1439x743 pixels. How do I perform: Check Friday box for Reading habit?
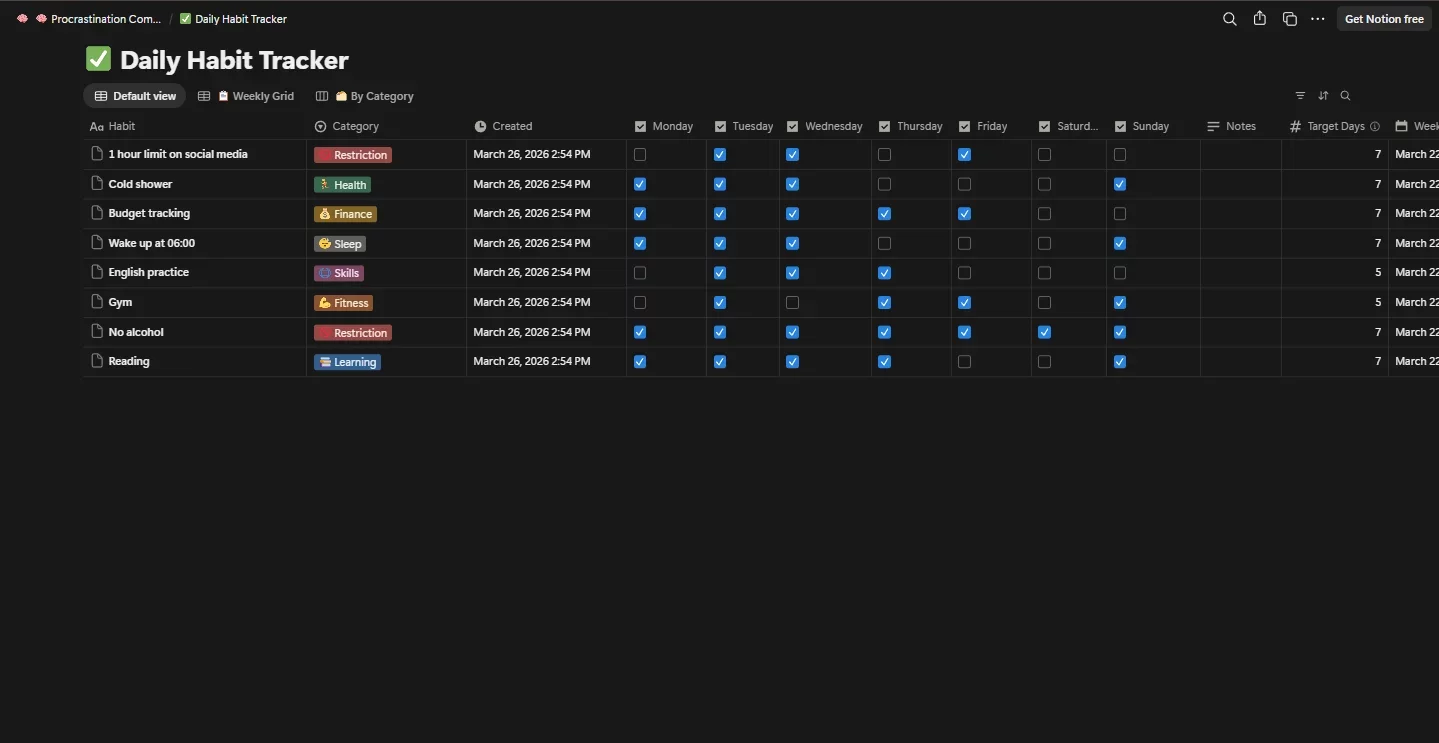pyautogui.click(x=964, y=362)
